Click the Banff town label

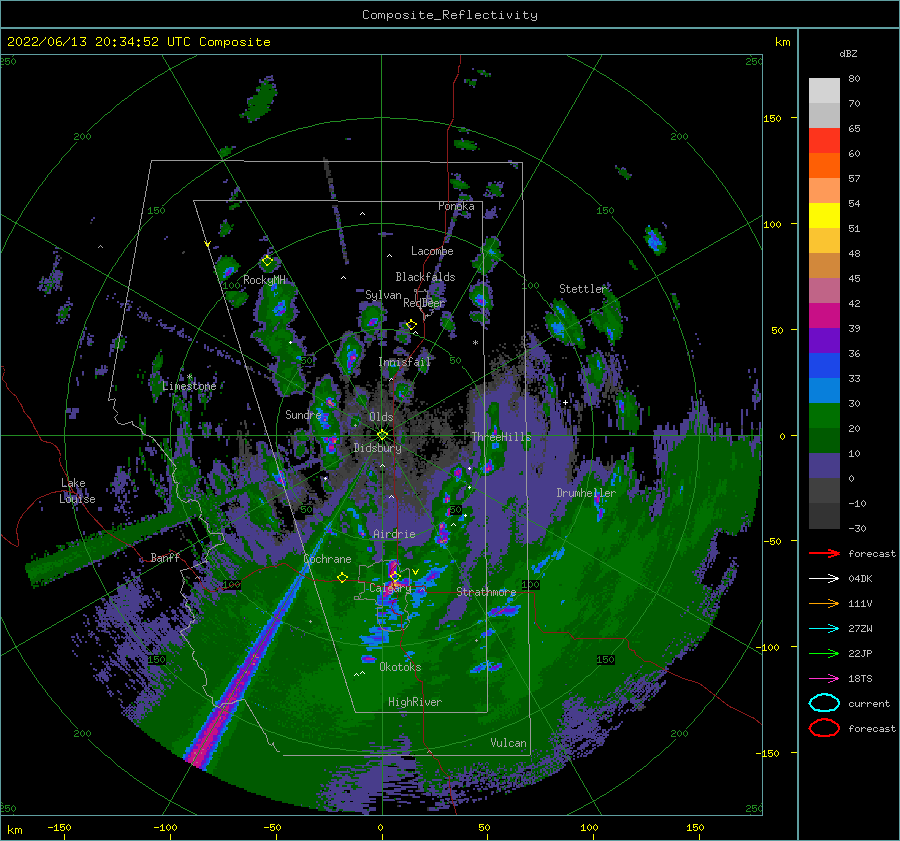point(165,557)
